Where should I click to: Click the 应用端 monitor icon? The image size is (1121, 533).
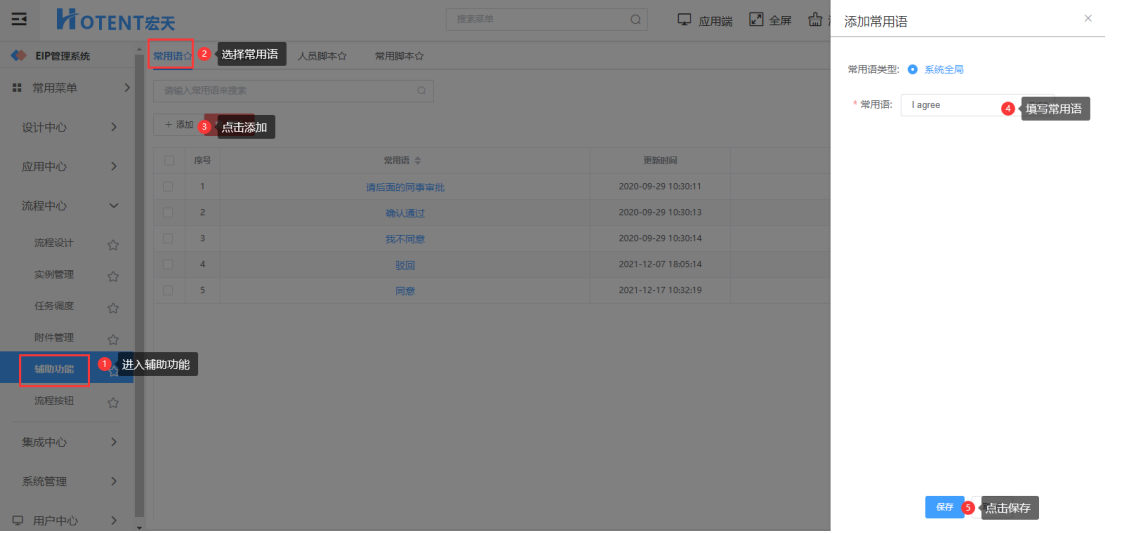click(x=685, y=19)
